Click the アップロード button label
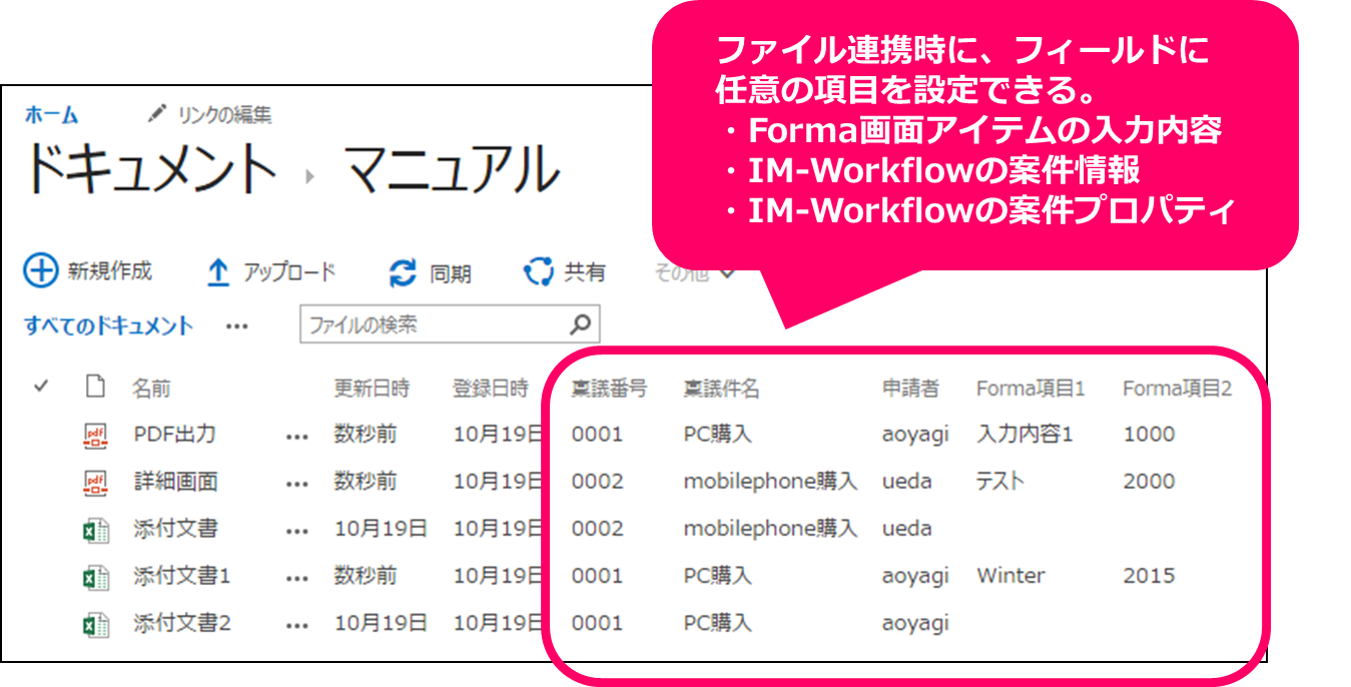The width and height of the screenshot is (1351, 687). point(290,272)
